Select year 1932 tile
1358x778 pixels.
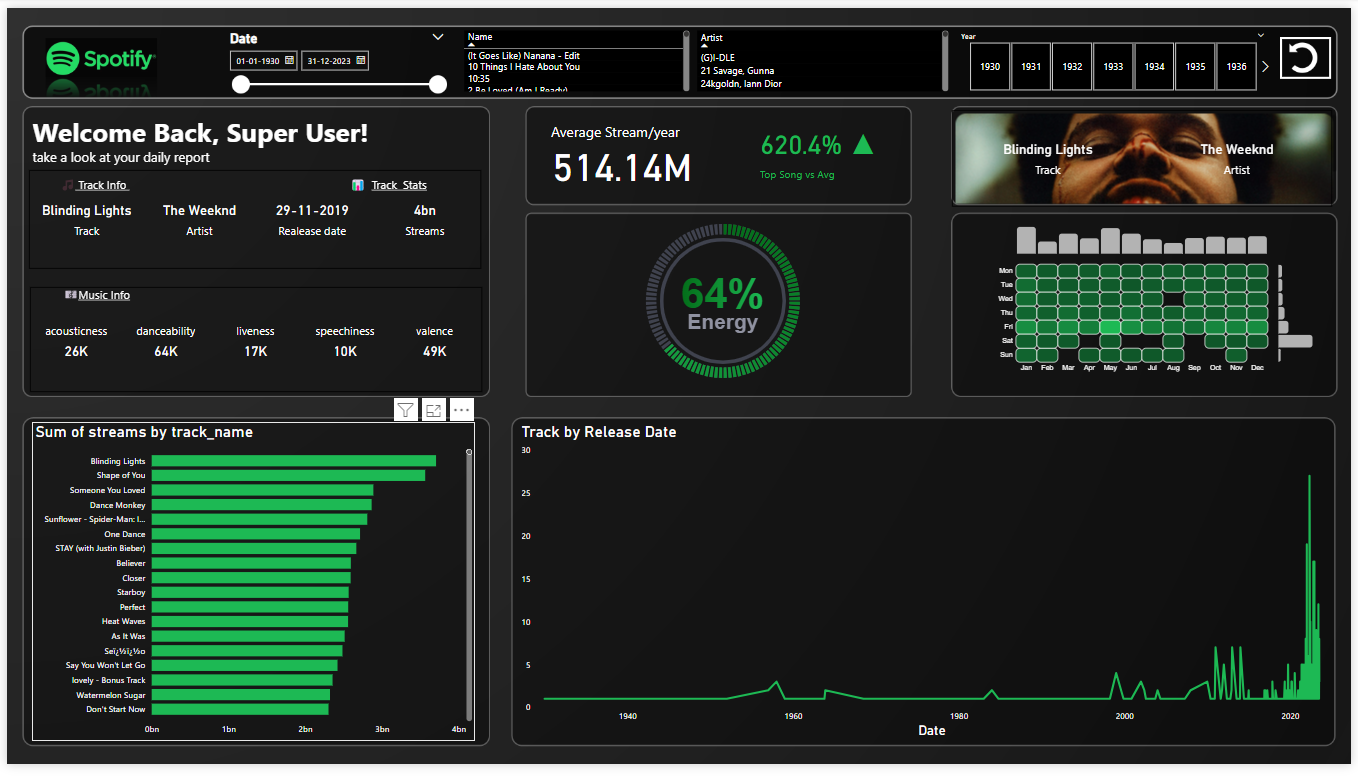coord(1072,66)
